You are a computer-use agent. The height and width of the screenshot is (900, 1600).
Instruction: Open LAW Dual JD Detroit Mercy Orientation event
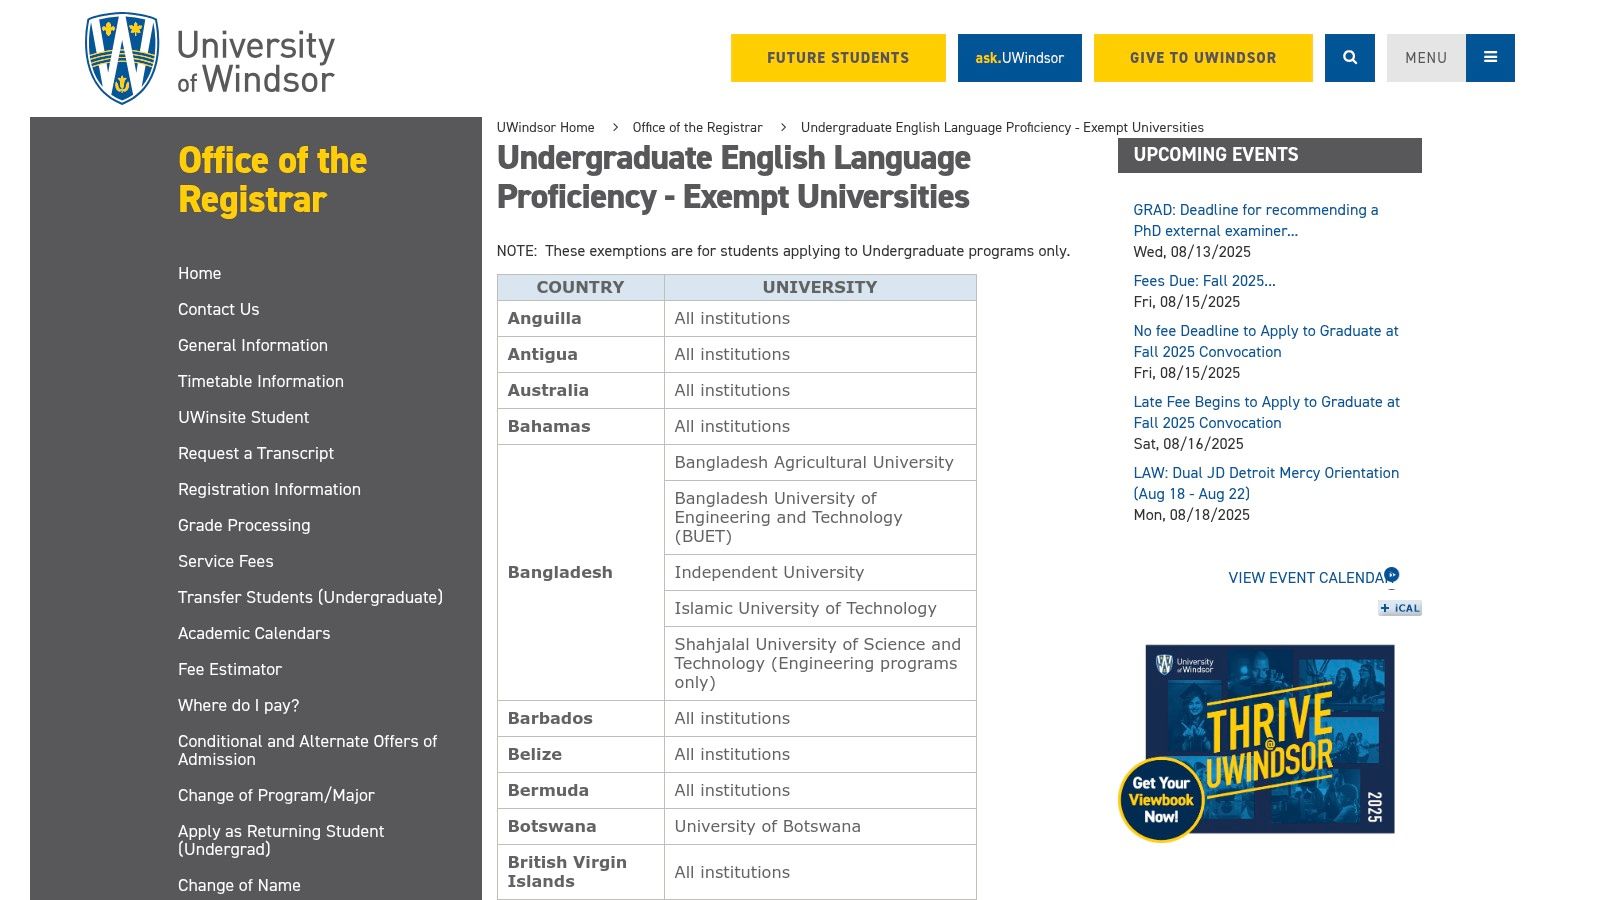(1266, 483)
